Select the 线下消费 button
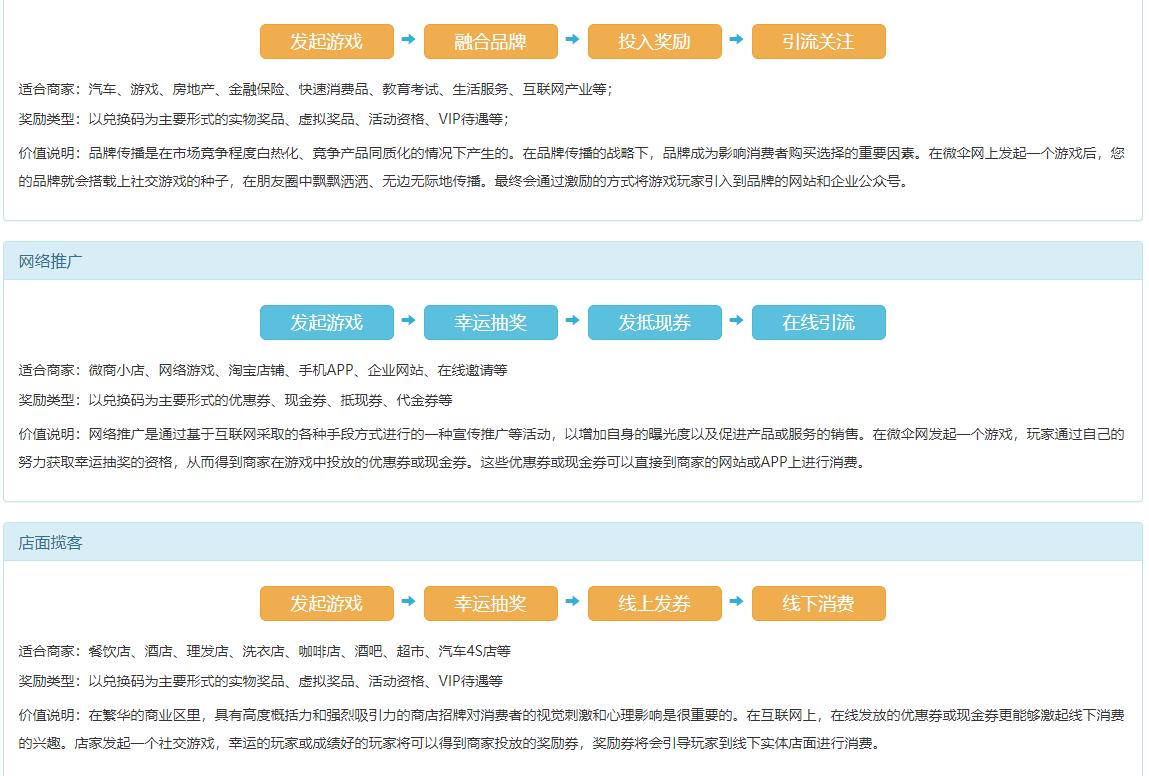1149x776 pixels. point(819,603)
